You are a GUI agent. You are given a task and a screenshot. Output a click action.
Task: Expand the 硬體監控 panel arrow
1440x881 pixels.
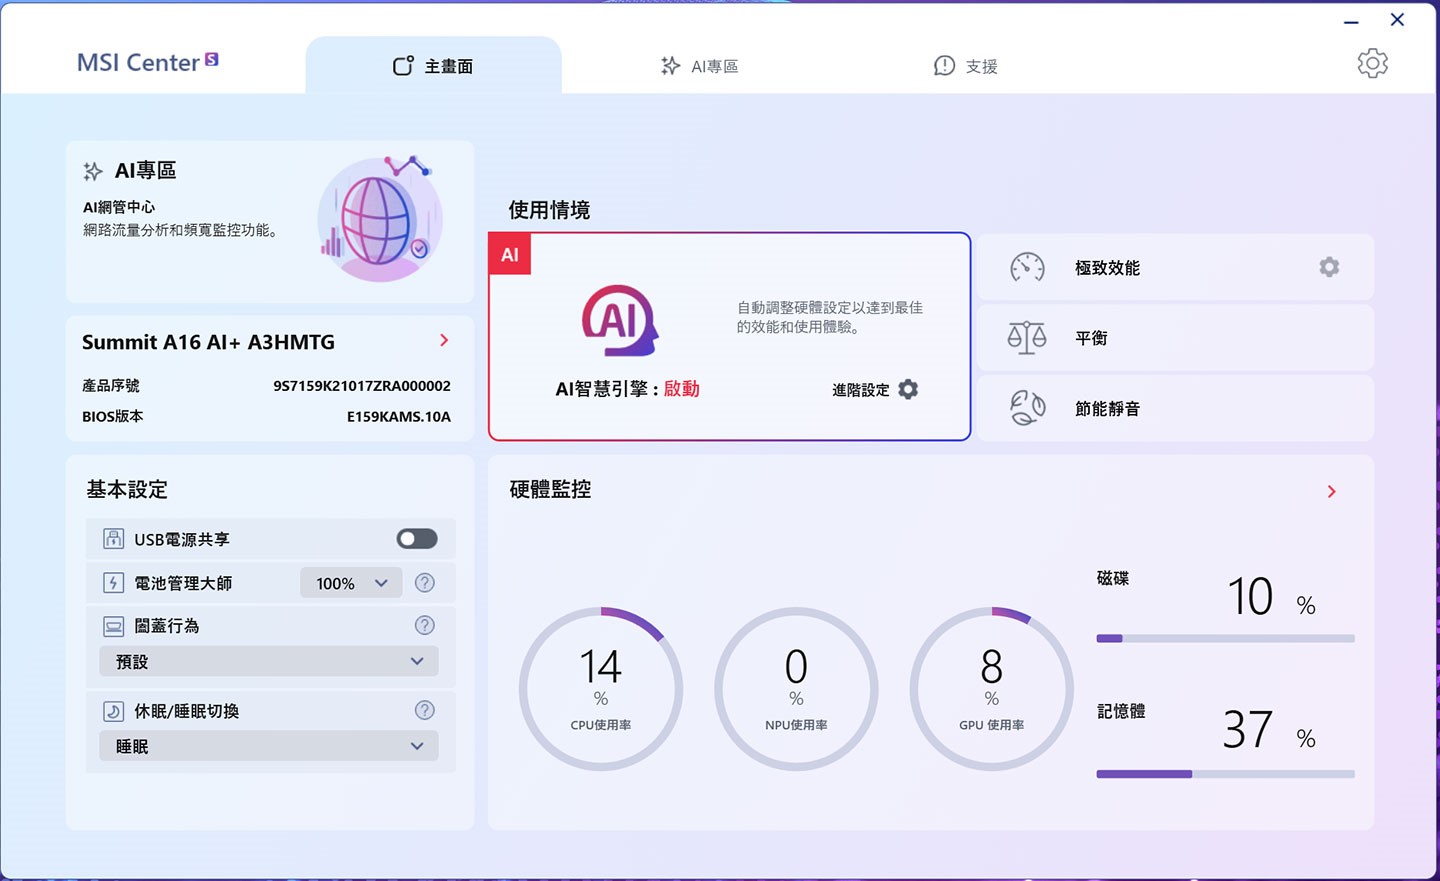coord(1331,491)
